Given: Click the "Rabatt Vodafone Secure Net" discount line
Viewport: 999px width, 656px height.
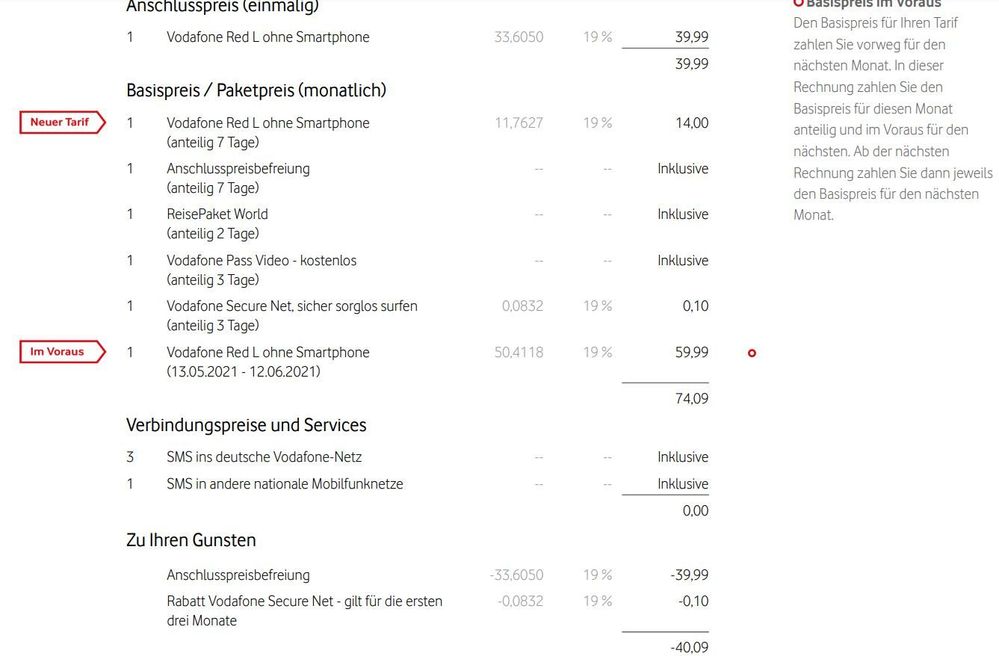Looking at the screenshot, I should 304,602.
